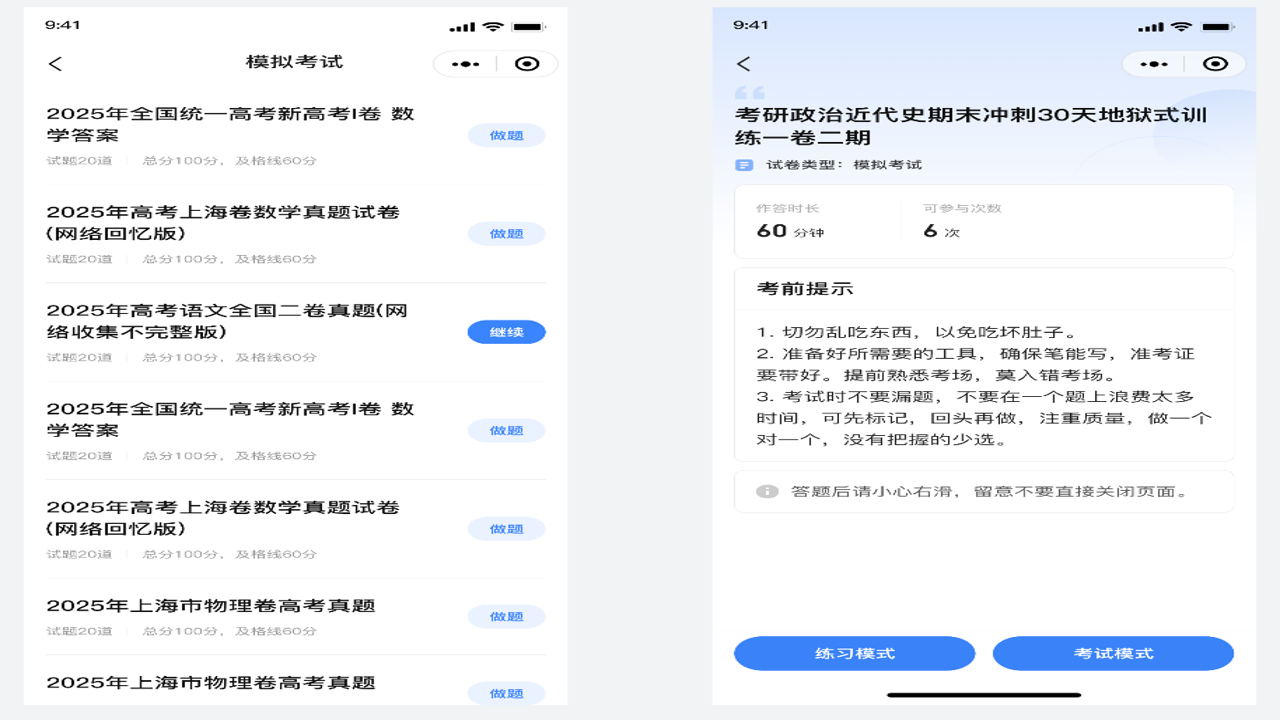The height and width of the screenshot is (720, 1280).
Task: Tap the circle close icon on 模拟考试 screen
Action: (x=527, y=64)
